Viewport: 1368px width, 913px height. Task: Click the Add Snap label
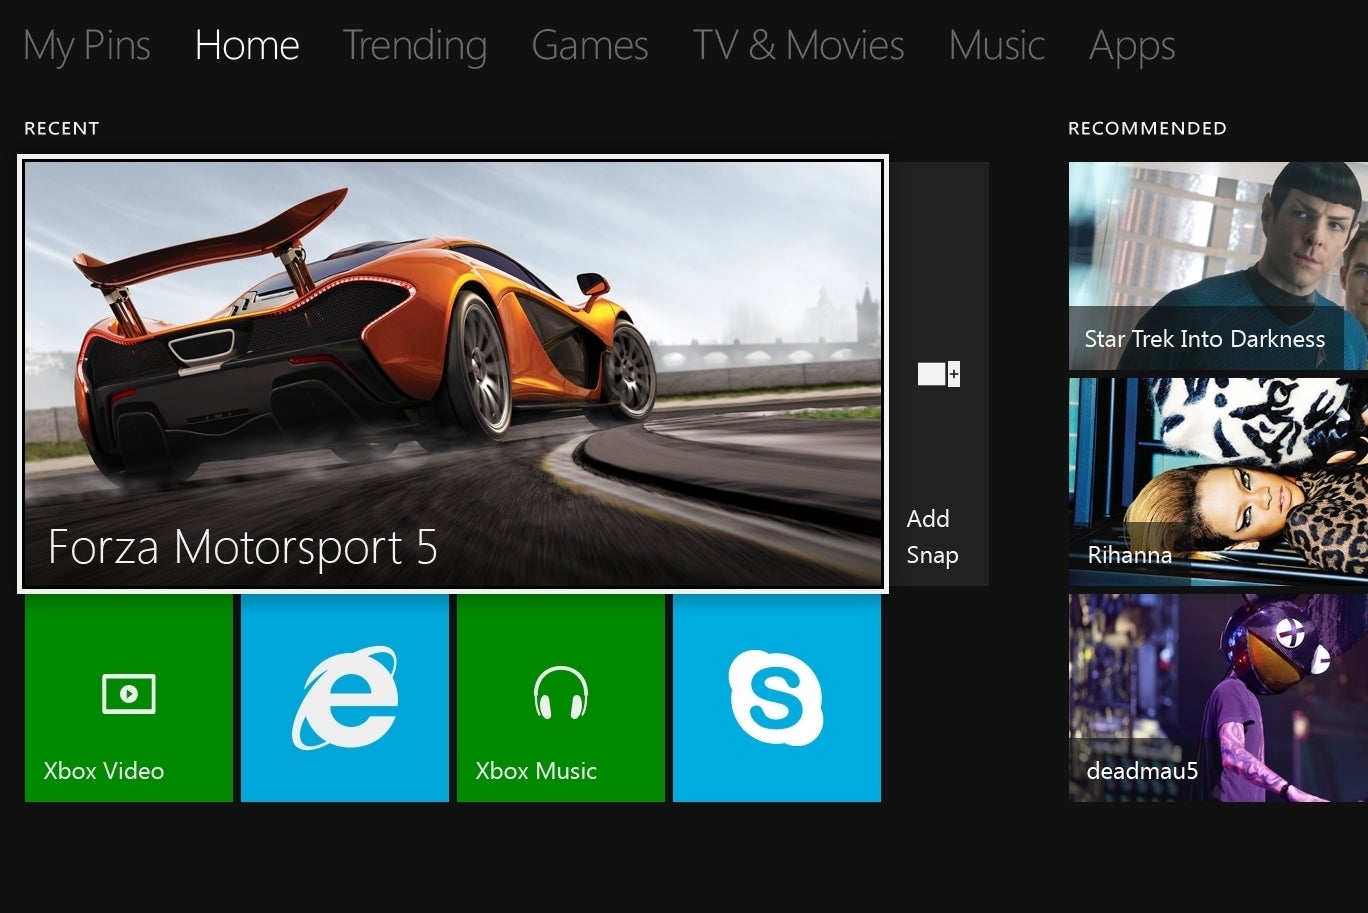coord(932,537)
